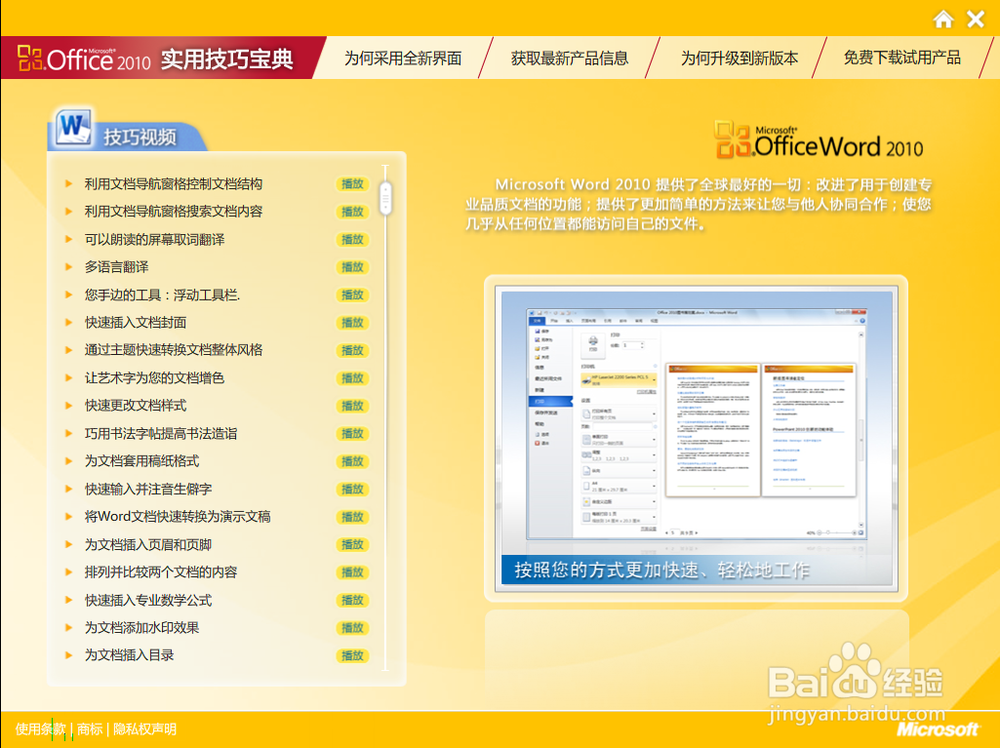Screen dimensions: 1000x748
Task: Play 可以朗读的屏幕取词翻译 video
Action: (x=353, y=239)
